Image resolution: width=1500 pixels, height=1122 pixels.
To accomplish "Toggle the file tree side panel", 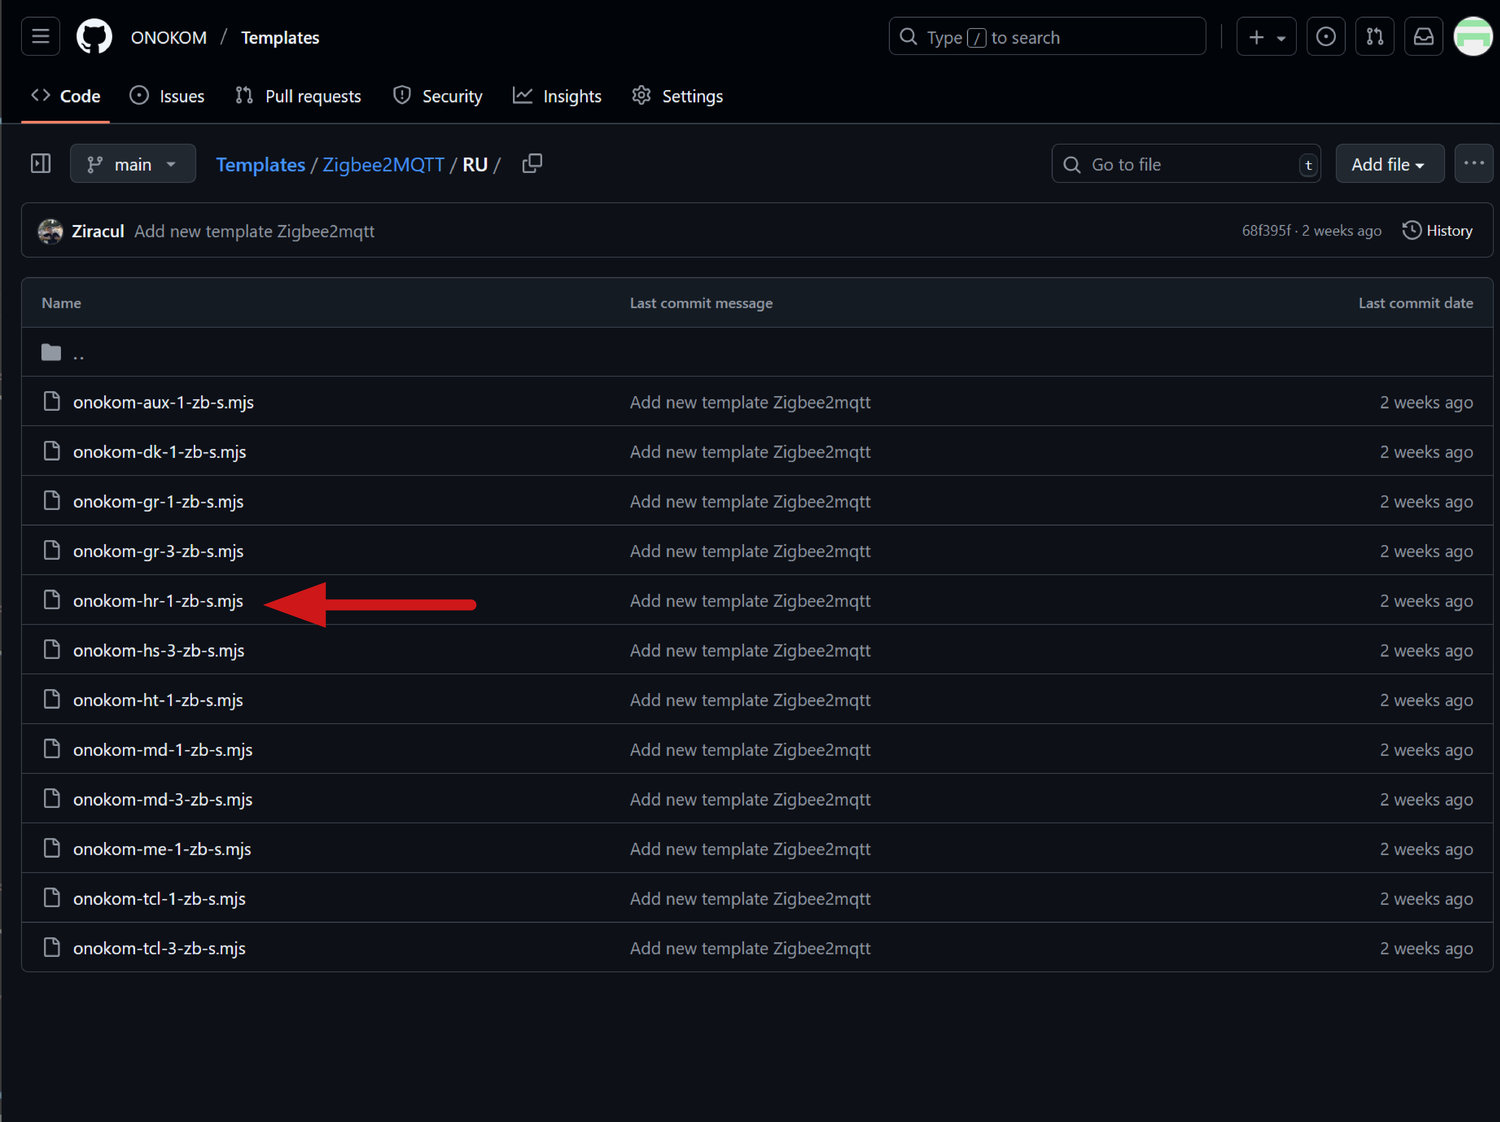I will click(x=41, y=163).
